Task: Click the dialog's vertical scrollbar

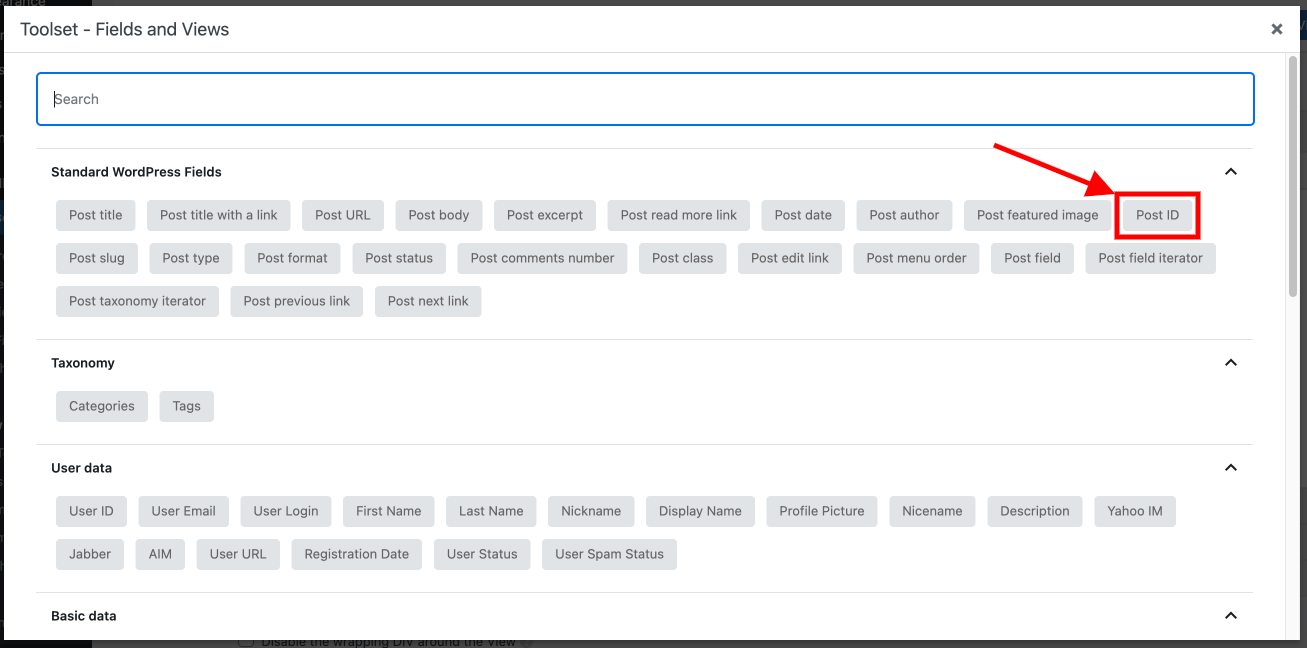Action: tap(1295, 177)
